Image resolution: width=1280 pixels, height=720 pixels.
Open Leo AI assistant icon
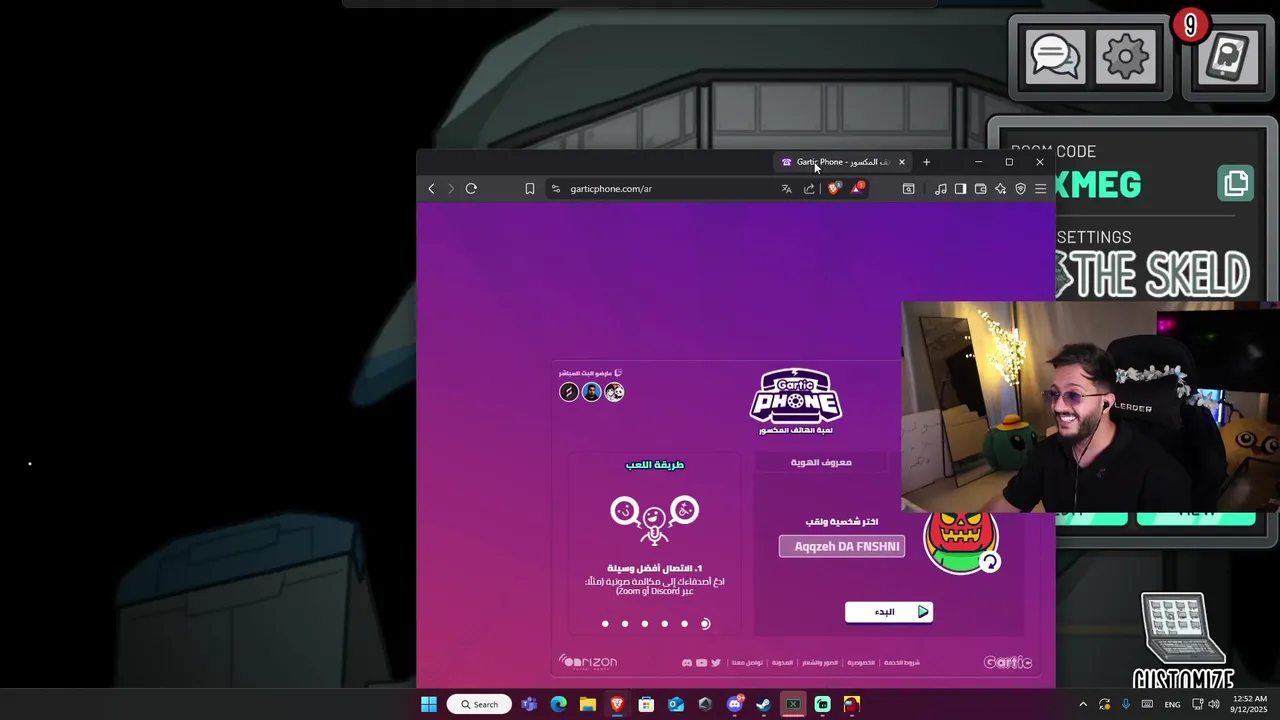(1000, 188)
